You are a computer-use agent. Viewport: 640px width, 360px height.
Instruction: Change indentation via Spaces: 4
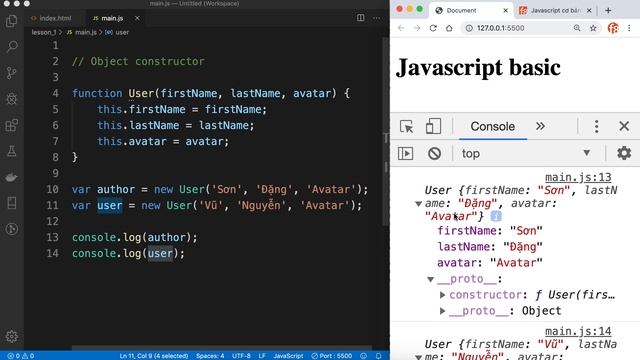(210, 356)
